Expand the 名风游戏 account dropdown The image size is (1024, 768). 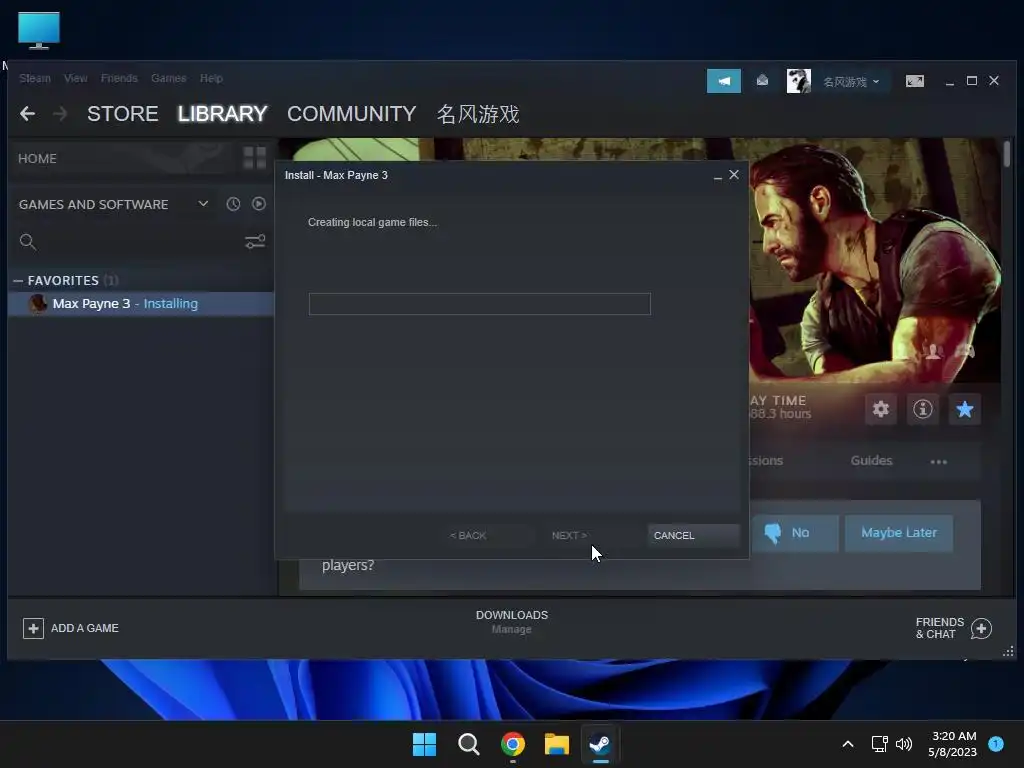(851, 82)
